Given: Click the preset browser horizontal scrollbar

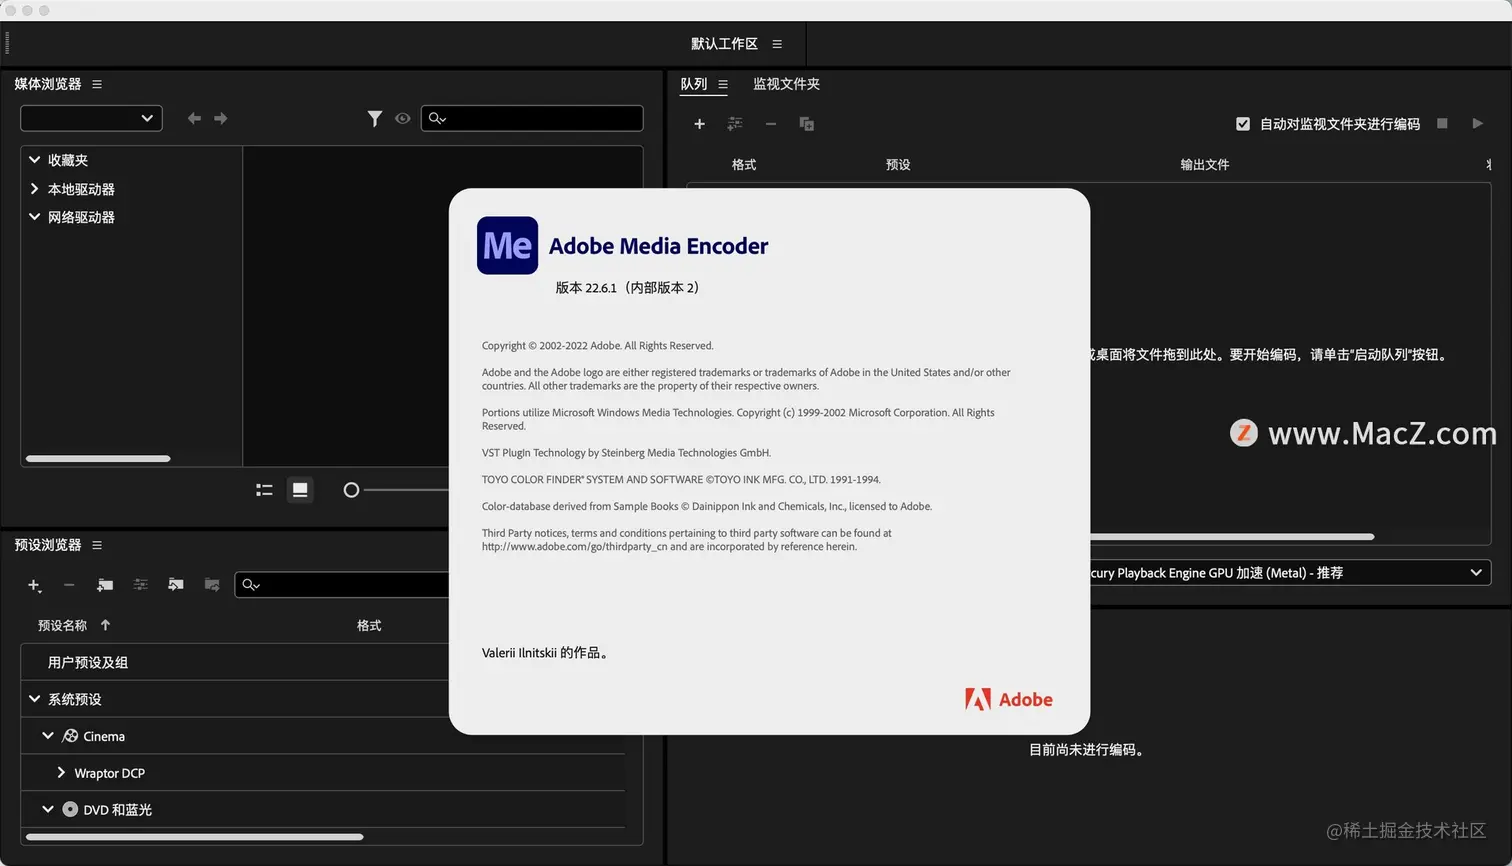Looking at the screenshot, I should point(195,837).
